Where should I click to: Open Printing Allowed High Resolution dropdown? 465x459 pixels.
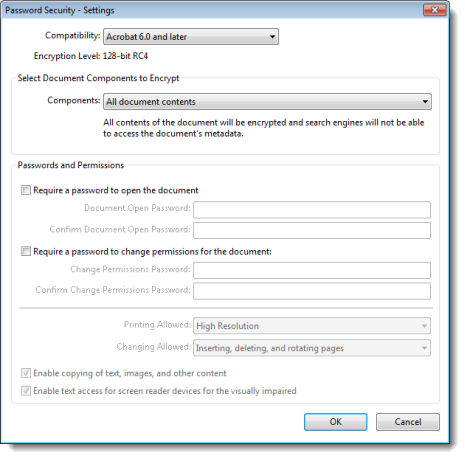click(x=312, y=326)
